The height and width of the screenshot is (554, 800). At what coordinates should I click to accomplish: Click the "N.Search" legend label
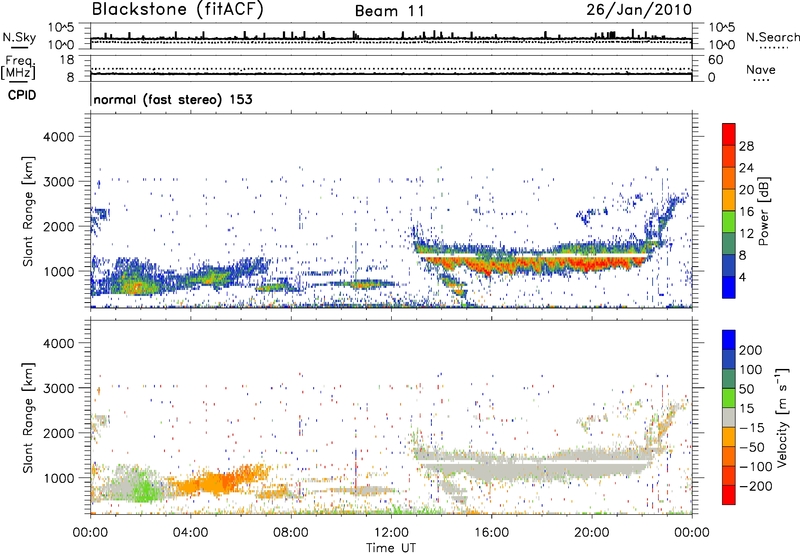click(772, 37)
